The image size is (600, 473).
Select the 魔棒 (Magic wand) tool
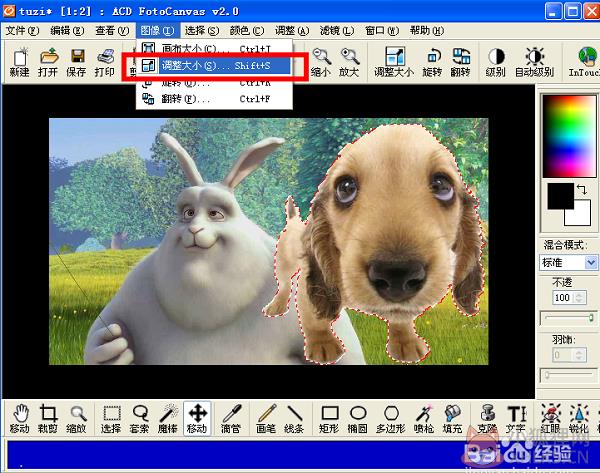(x=168, y=419)
